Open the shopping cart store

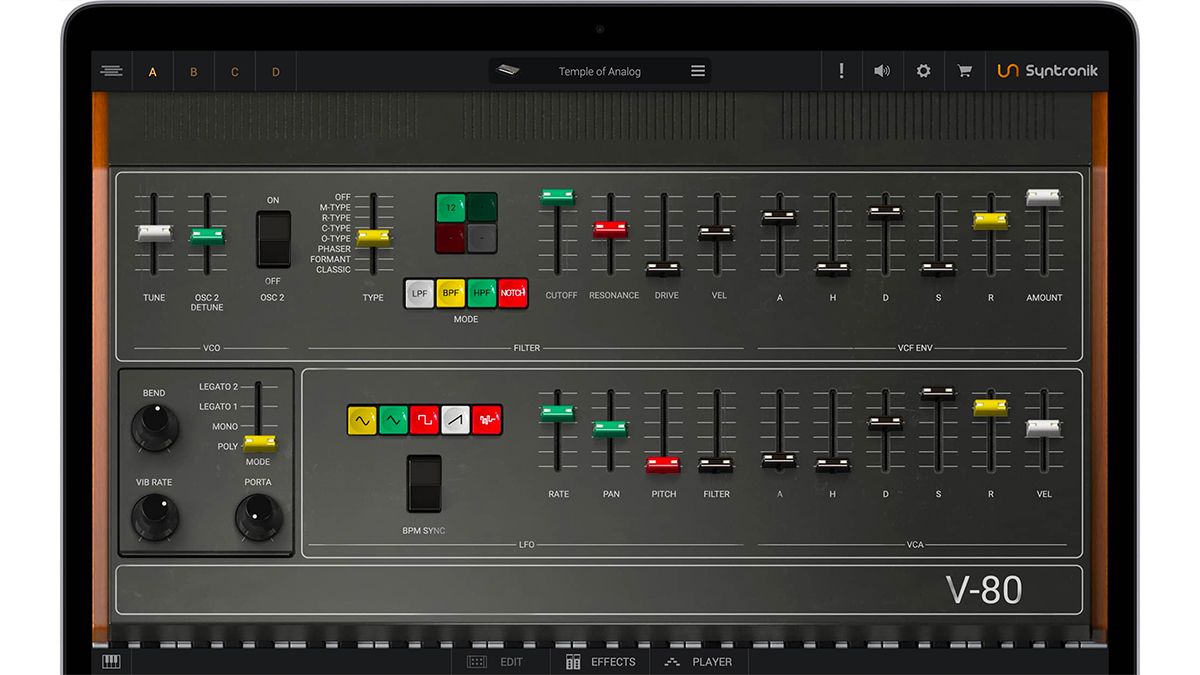[964, 70]
